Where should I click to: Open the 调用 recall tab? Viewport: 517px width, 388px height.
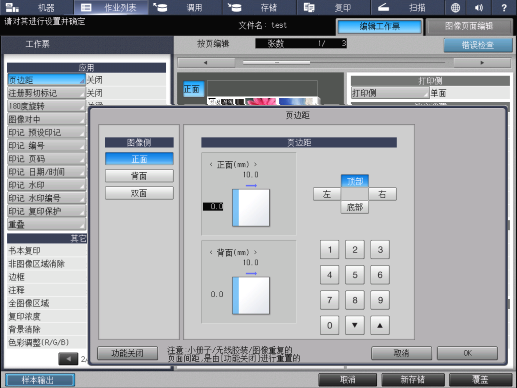tap(185, 7)
